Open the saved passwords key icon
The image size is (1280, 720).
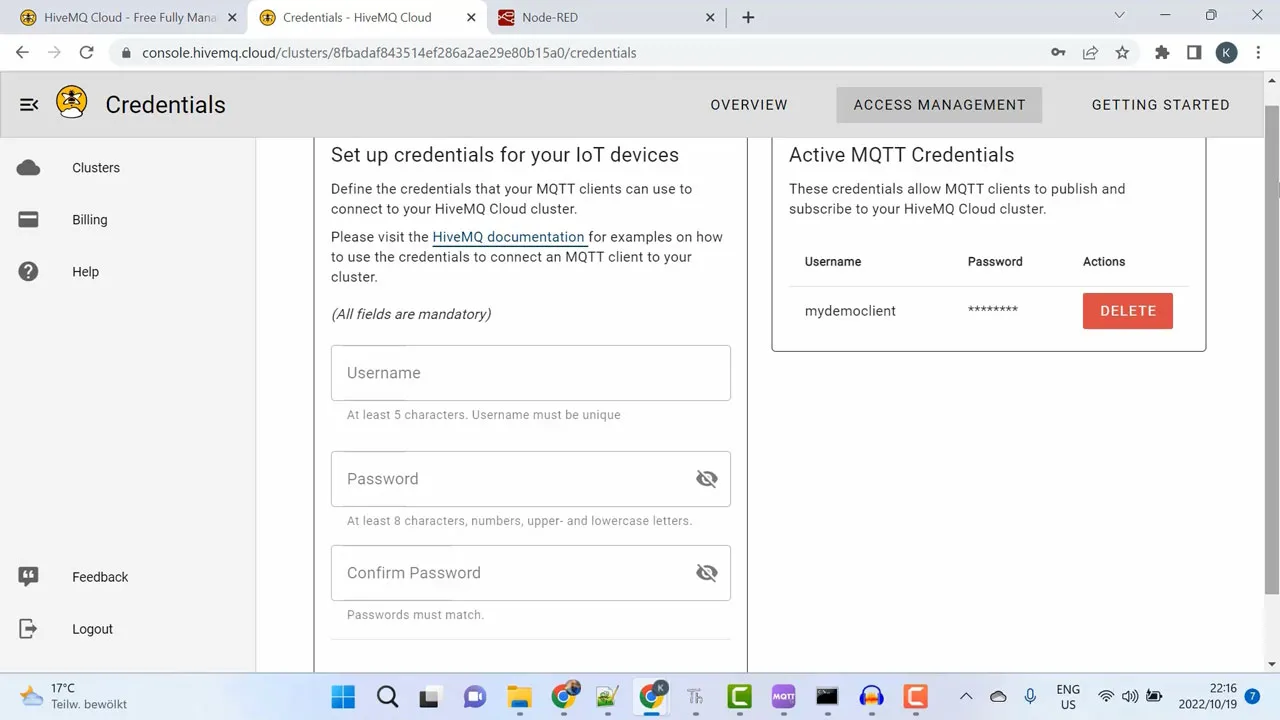[1058, 53]
